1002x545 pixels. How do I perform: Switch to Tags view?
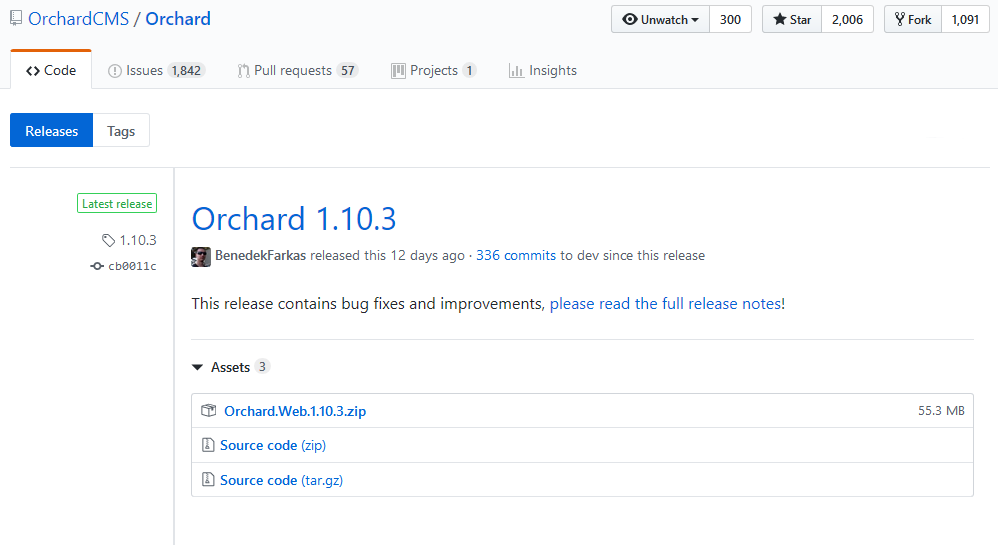[x=121, y=130]
